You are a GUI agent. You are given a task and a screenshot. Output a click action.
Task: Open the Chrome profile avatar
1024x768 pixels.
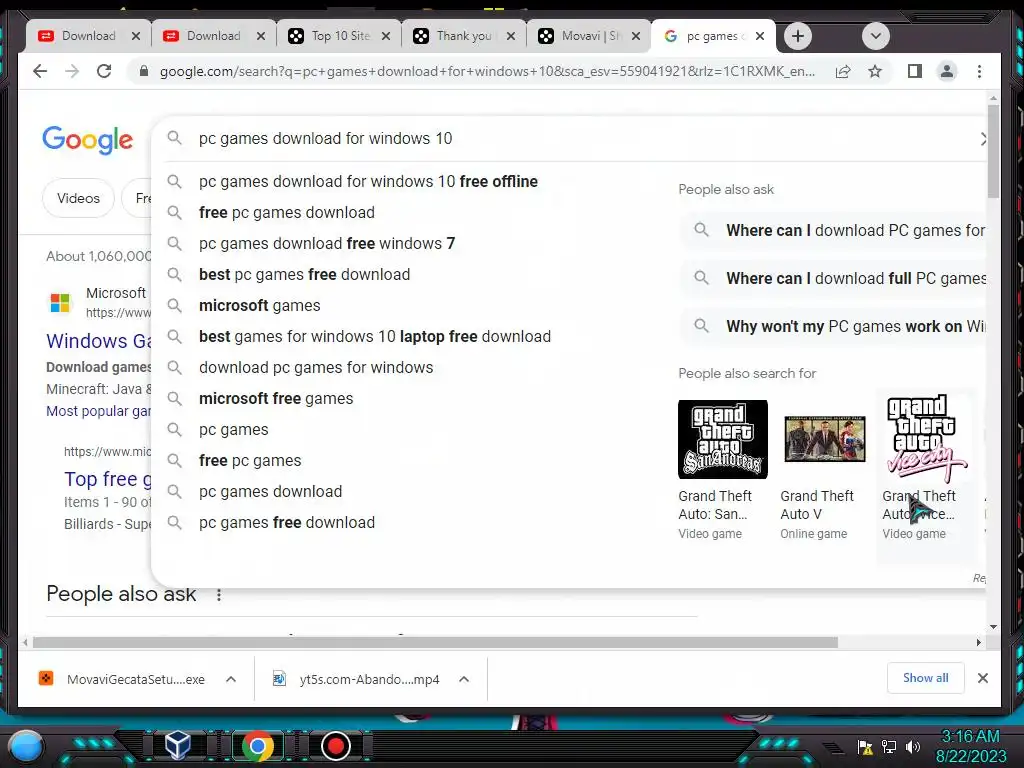pos(946,71)
